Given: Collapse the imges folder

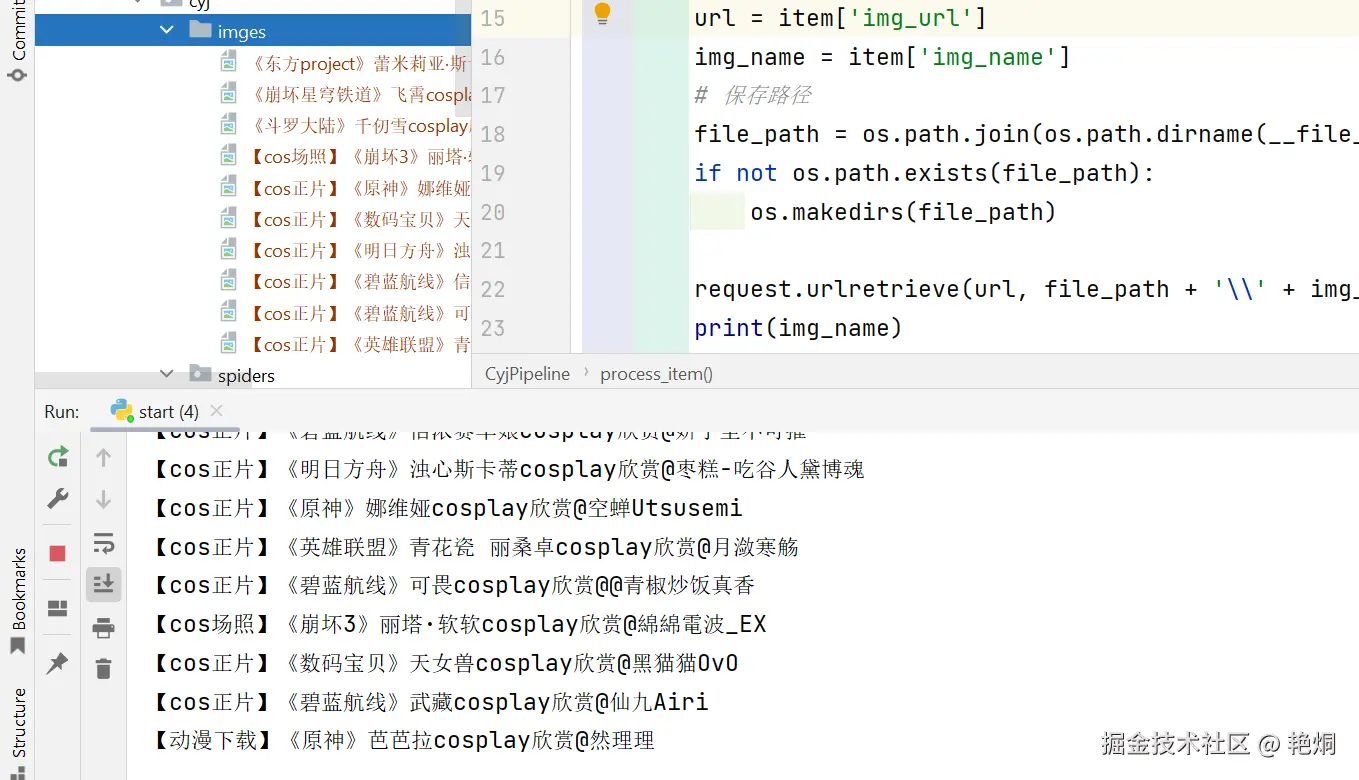Looking at the screenshot, I should coord(166,30).
